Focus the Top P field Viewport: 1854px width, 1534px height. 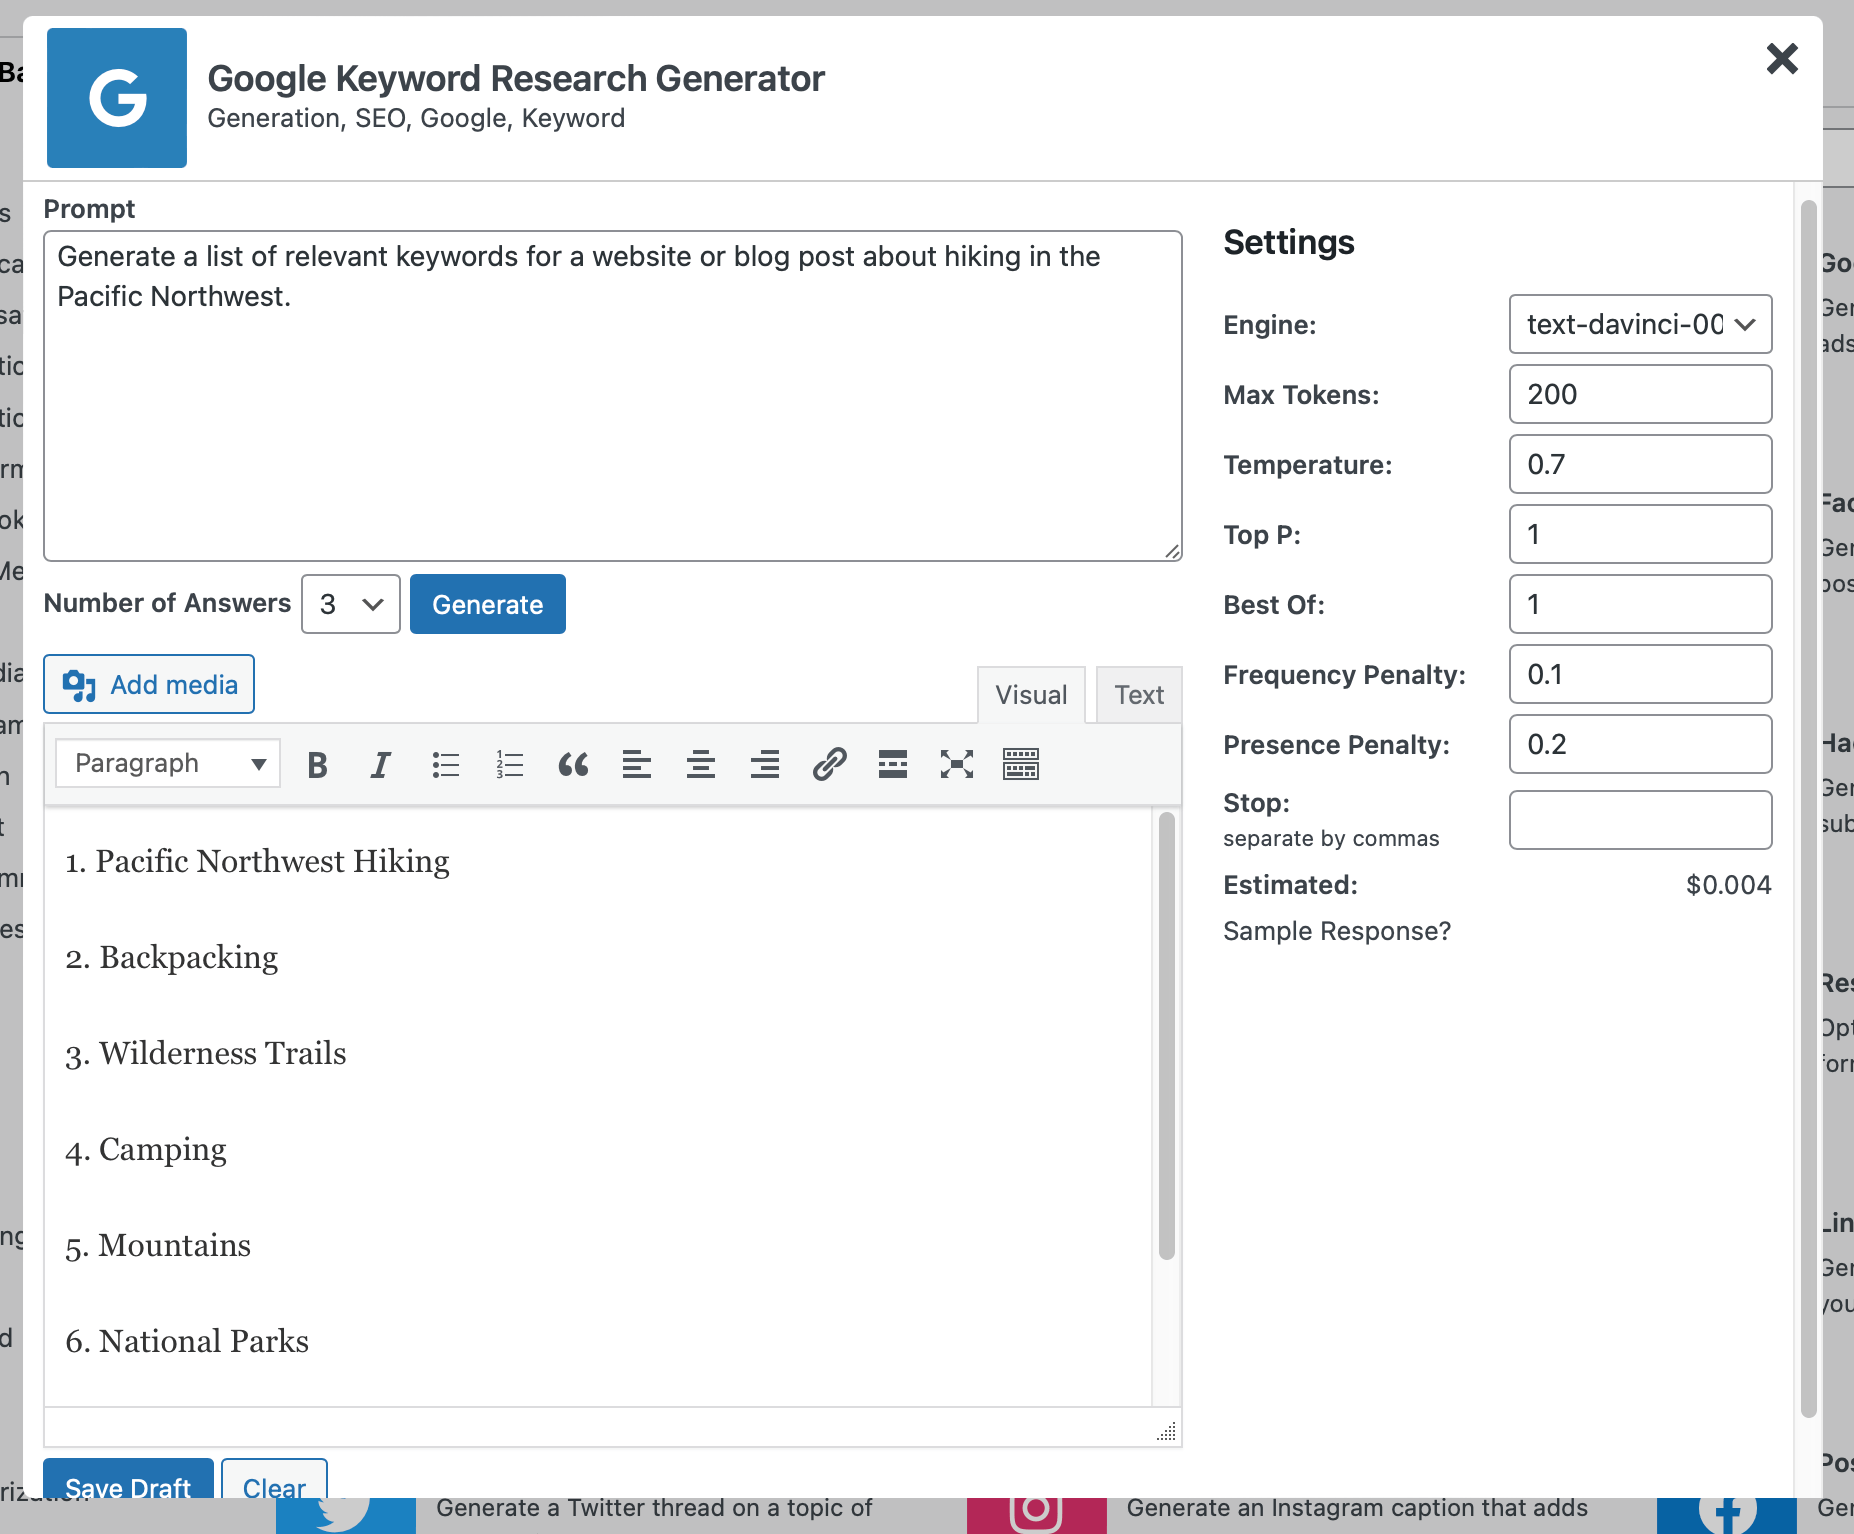pos(1640,534)
